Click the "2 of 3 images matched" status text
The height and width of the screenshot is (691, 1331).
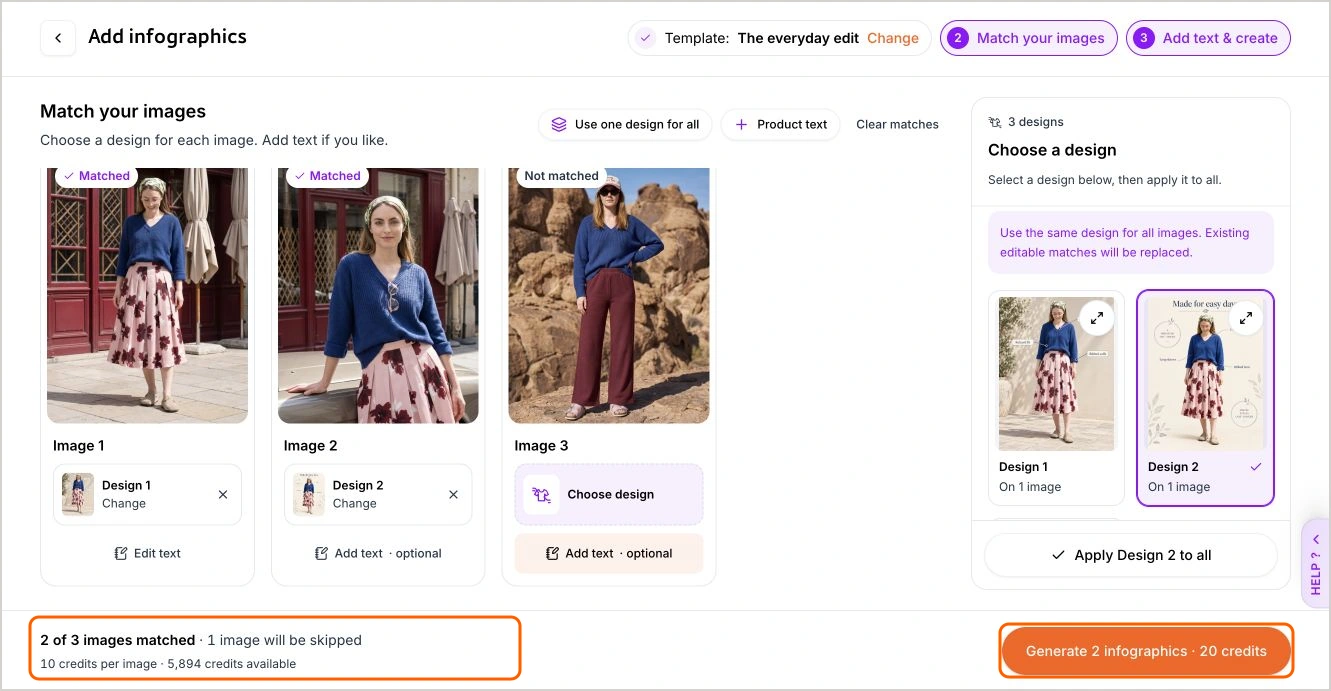[118, 640]
